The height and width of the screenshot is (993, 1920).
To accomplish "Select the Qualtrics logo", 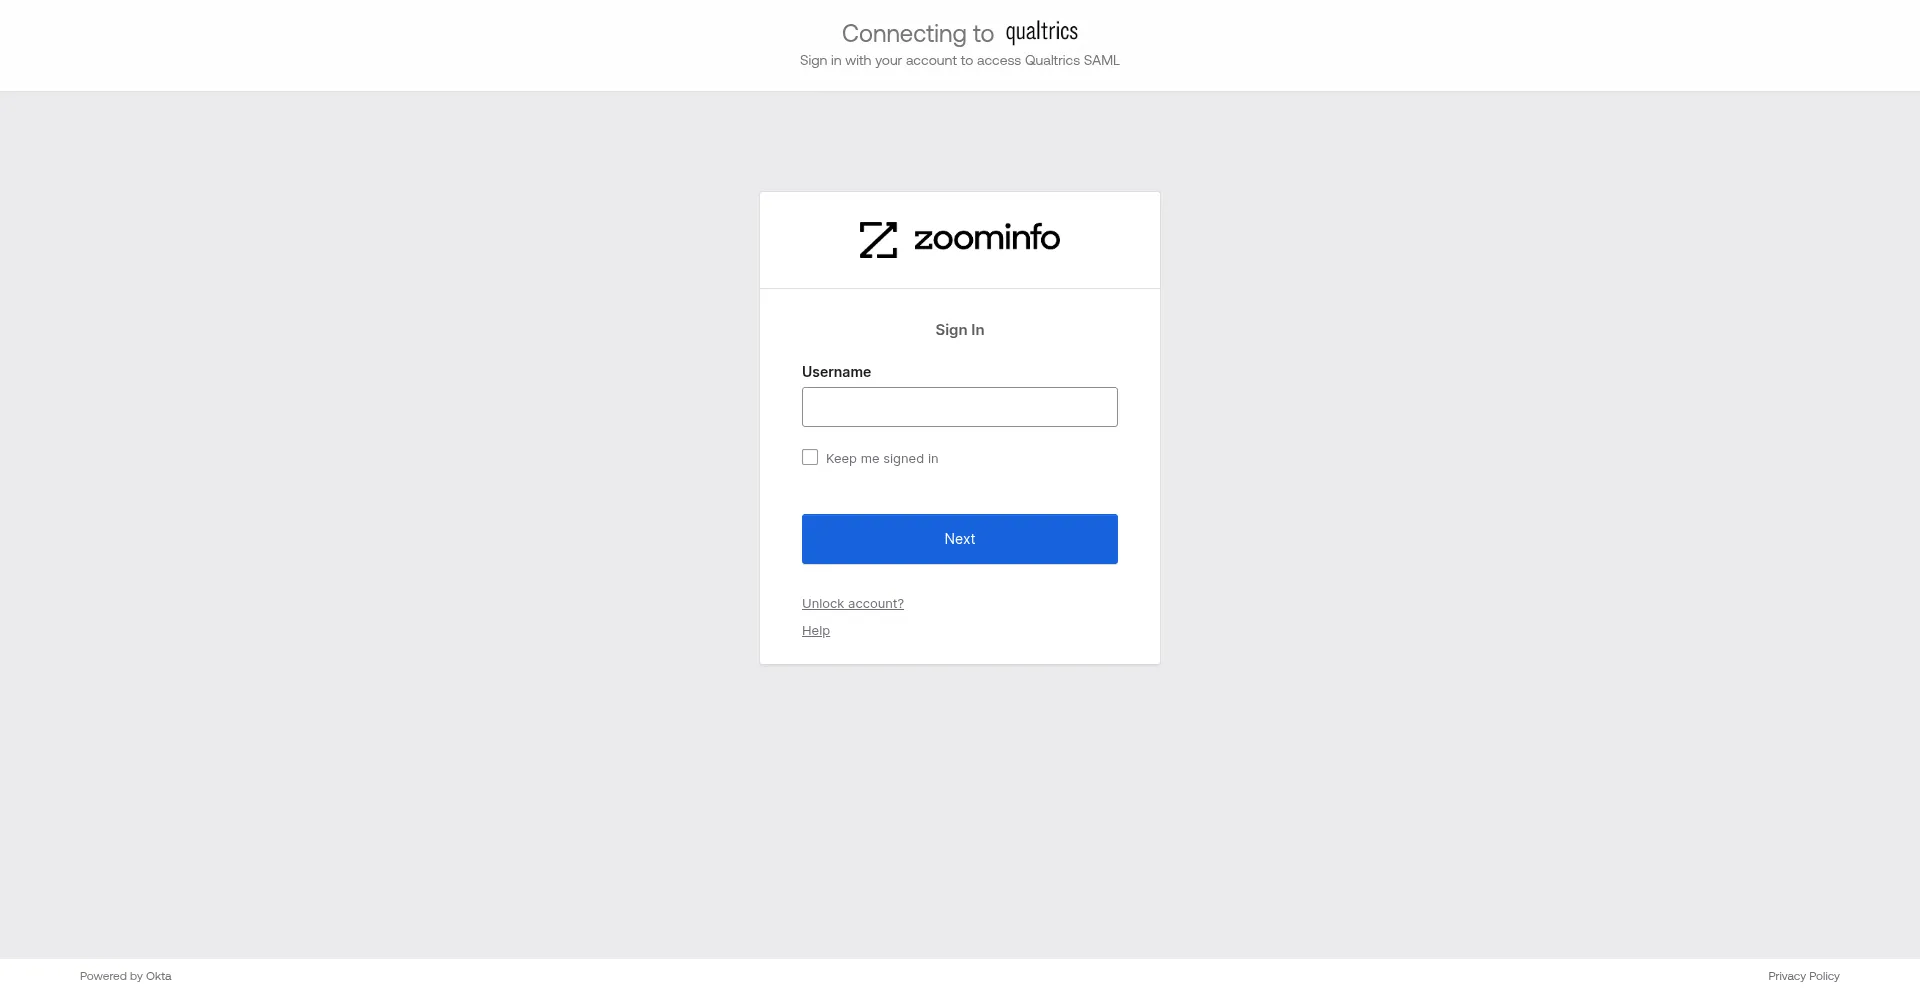I will tap(1041, 31).
